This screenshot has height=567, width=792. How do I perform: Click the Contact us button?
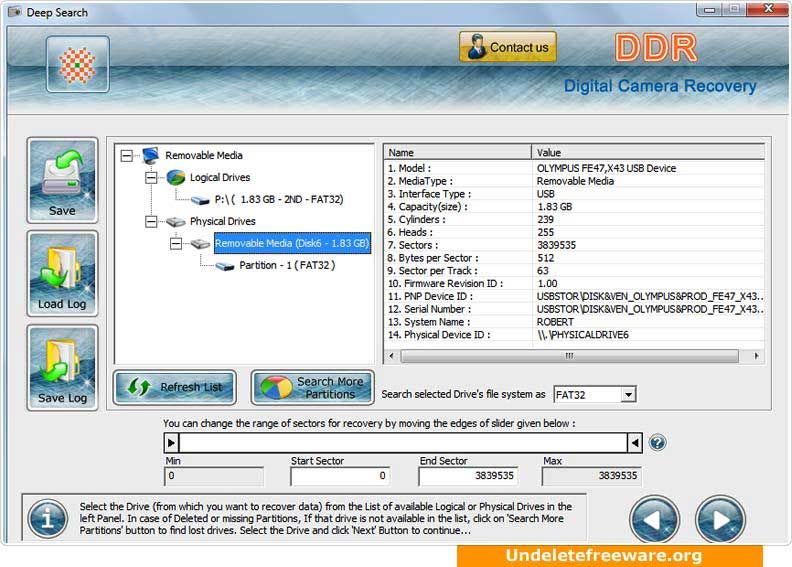coord(508,47)
